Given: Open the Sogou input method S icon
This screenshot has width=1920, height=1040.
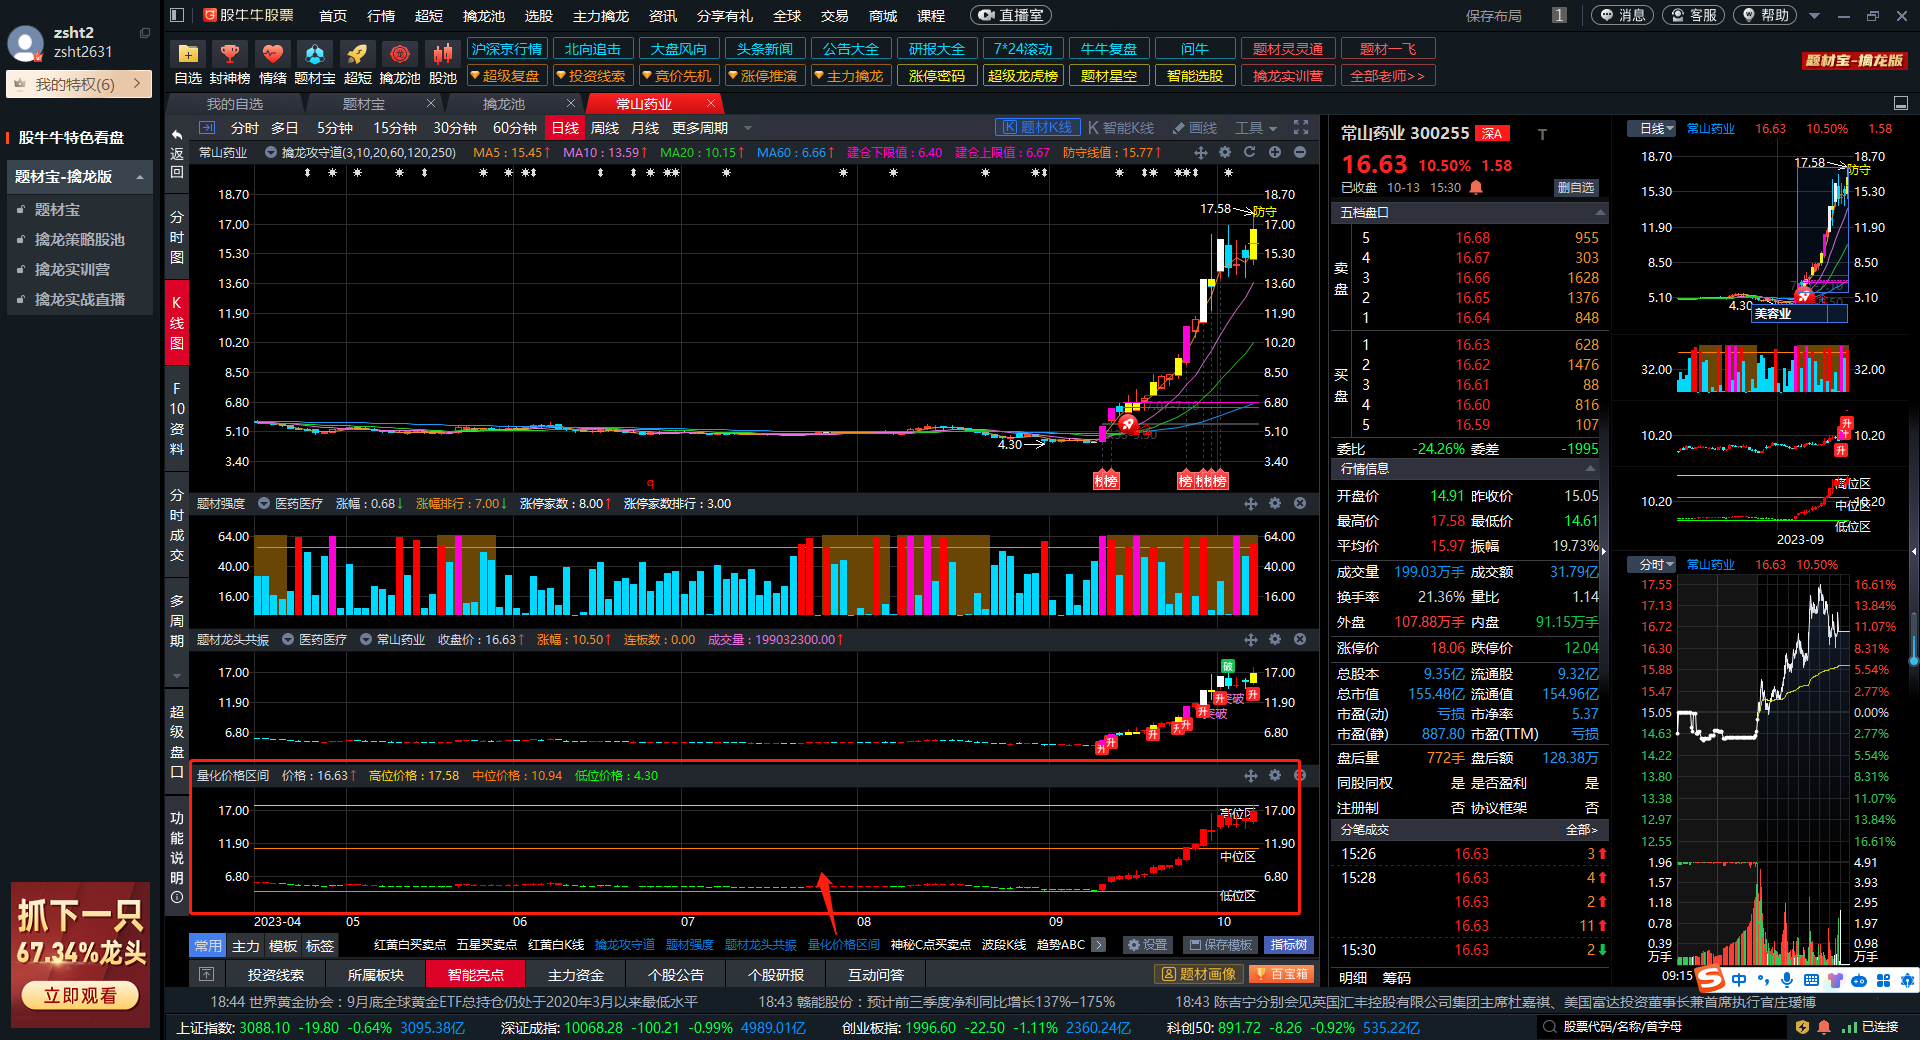Looking at the screenshot, I should point(1711,979).
